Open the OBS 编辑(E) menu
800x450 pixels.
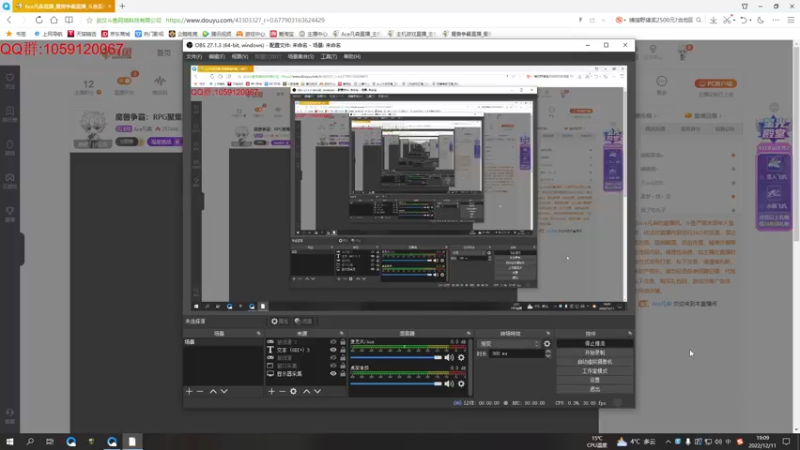pos(217,57)
